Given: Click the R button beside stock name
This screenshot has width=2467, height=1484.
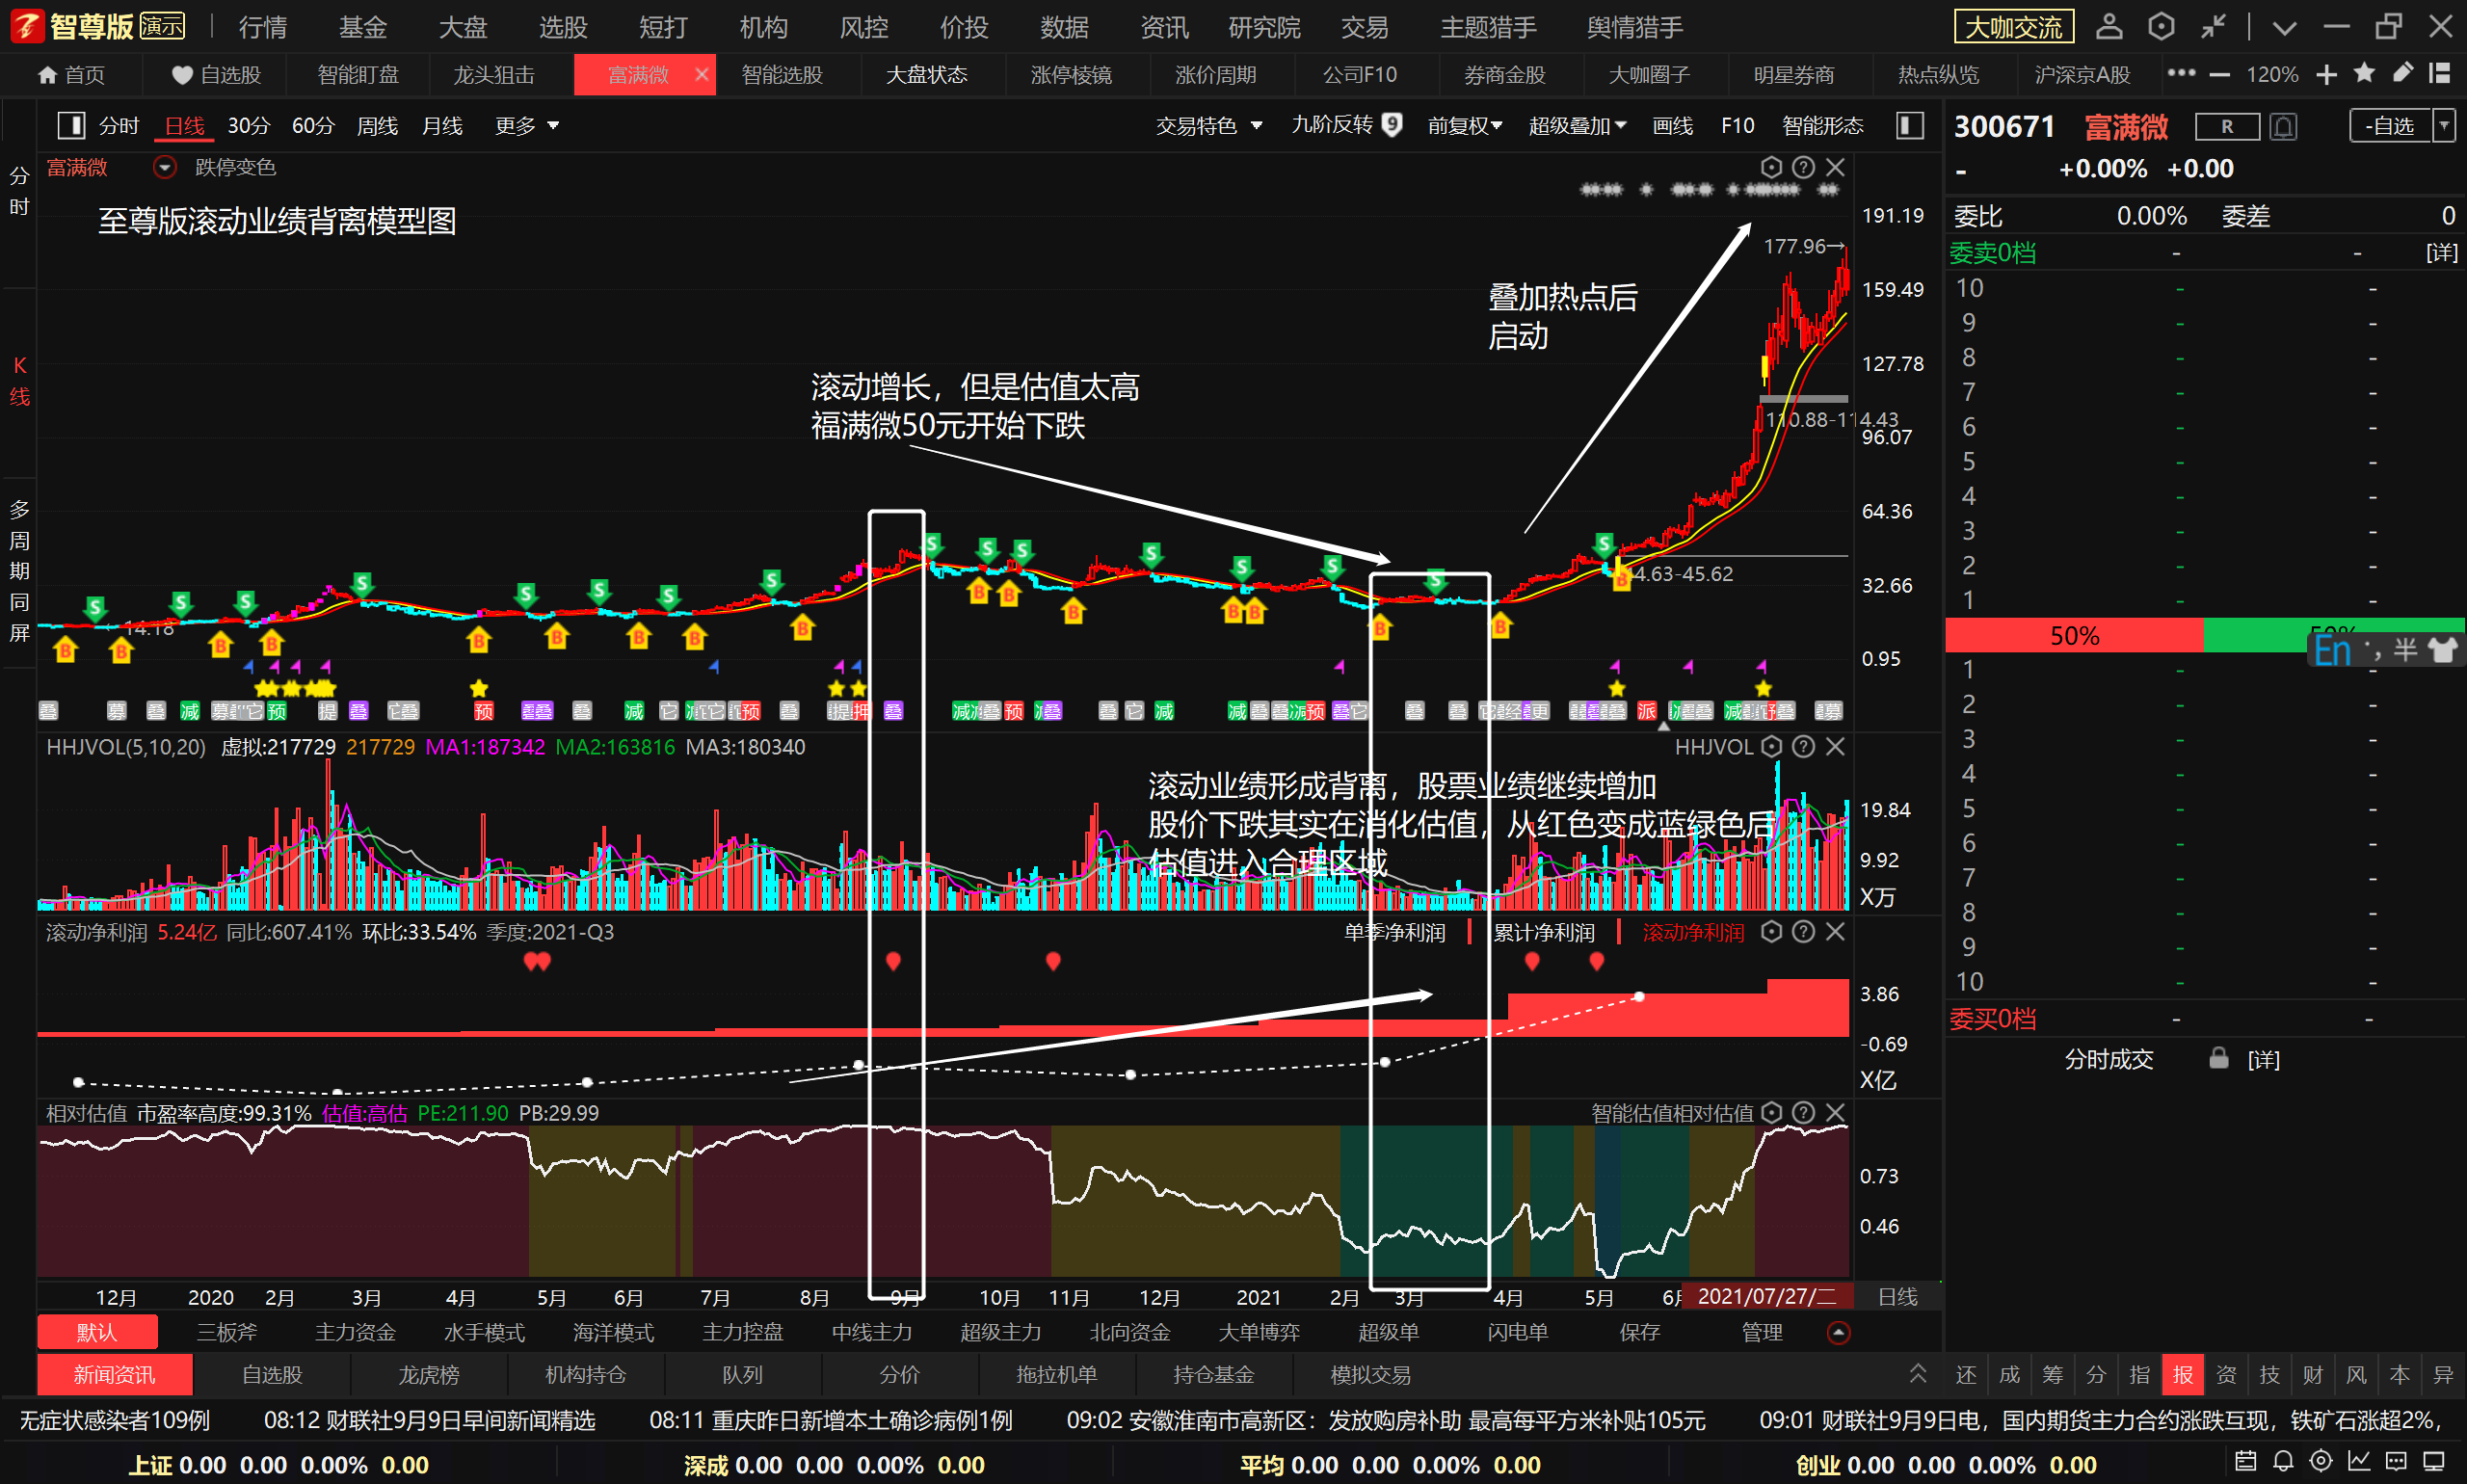Looking at the screenshot, I should coord(2227,127).
